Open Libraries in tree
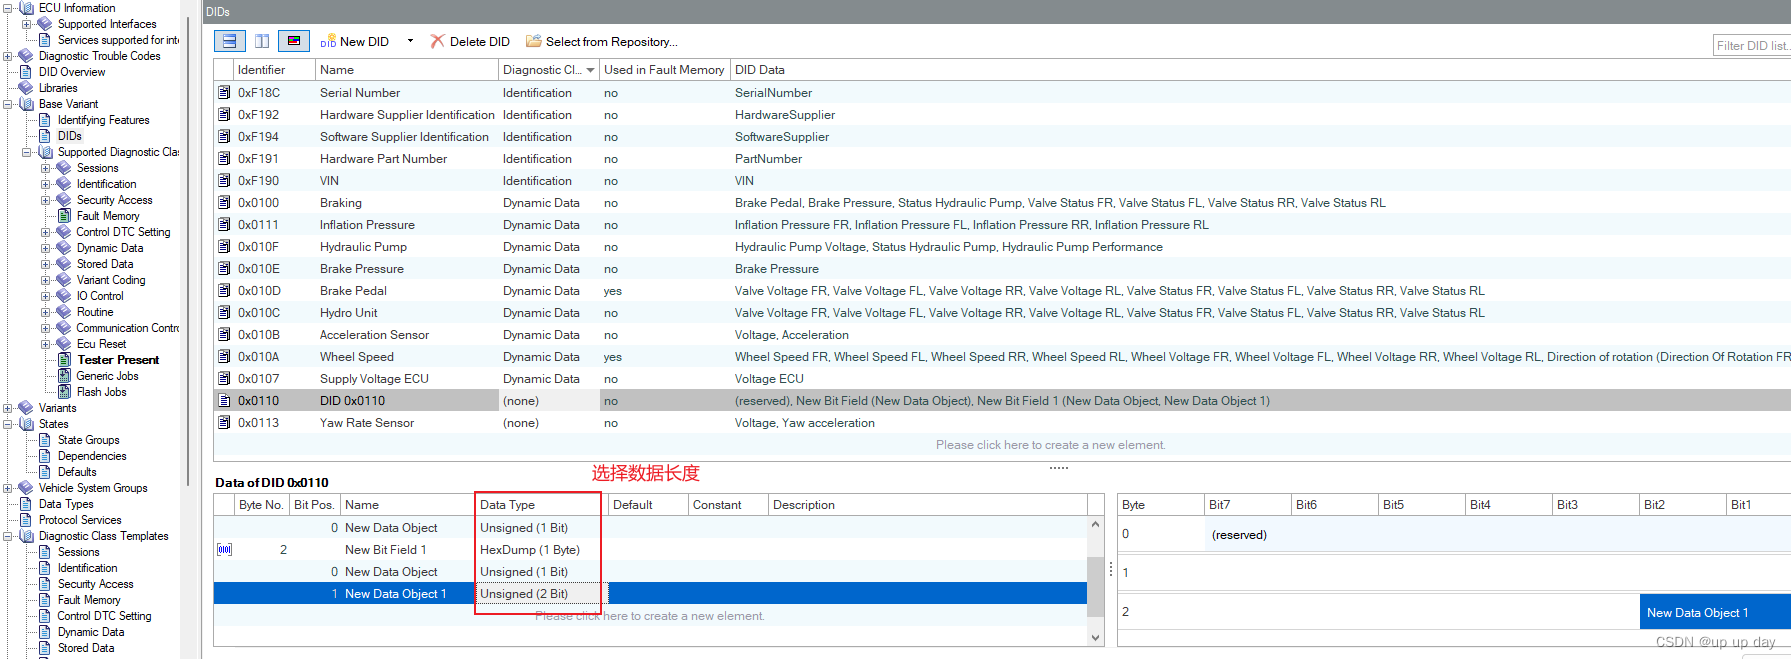The height and width of the screenshot is (659, 1791). [x=57, y=88]
